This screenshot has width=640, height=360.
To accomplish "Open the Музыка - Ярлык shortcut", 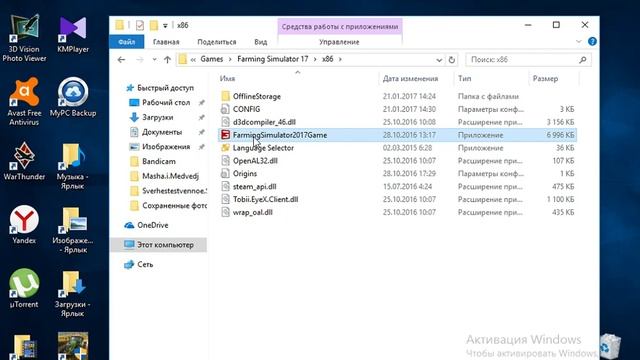I will tap(72, 165).
